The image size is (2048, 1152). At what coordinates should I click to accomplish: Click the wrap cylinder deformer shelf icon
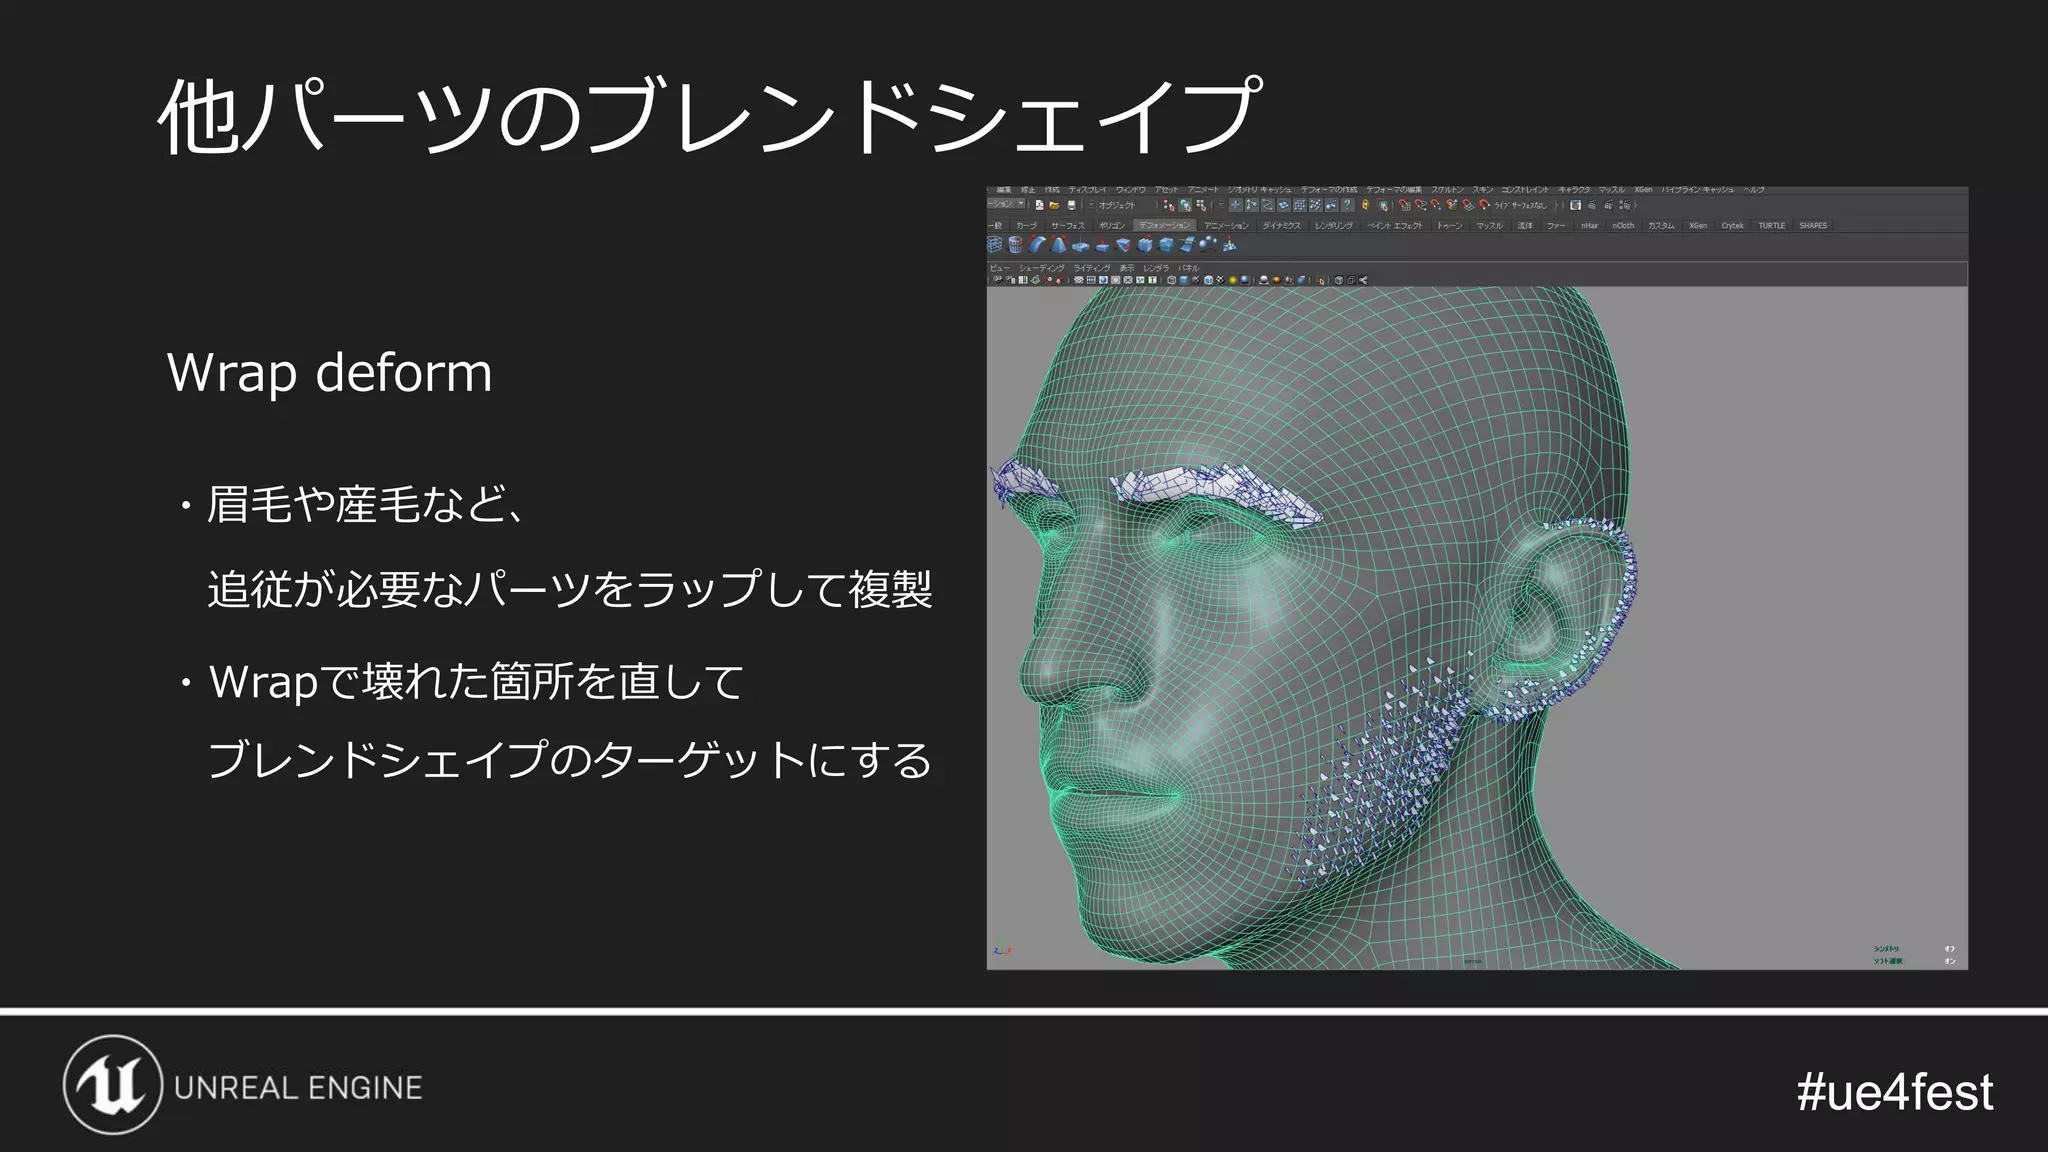click(x=1015, y=244)
